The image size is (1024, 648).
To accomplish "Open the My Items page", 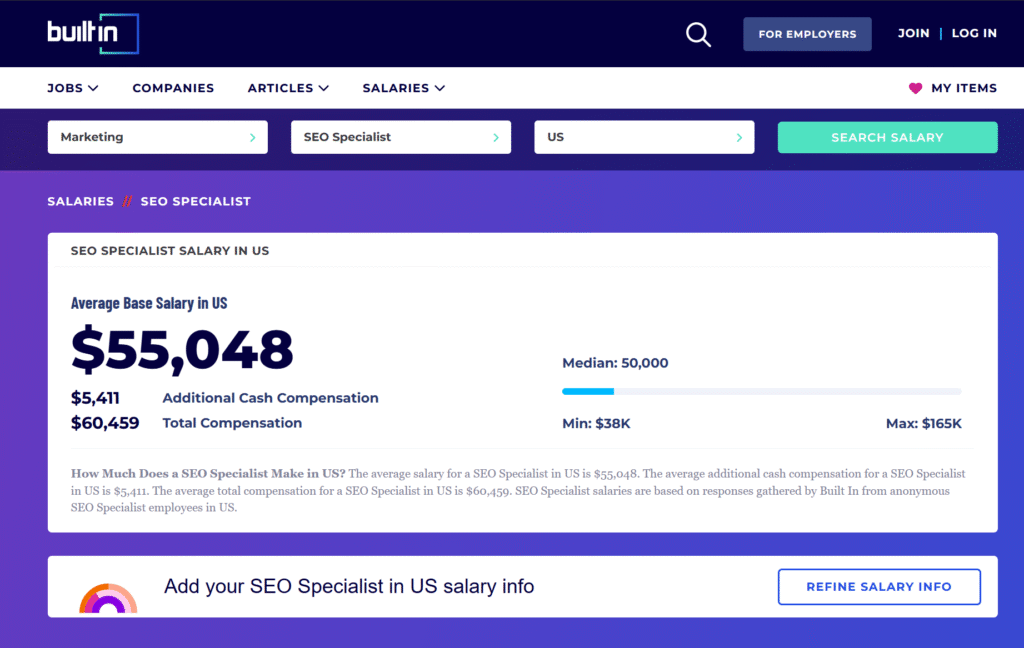I will pos(964,88).
